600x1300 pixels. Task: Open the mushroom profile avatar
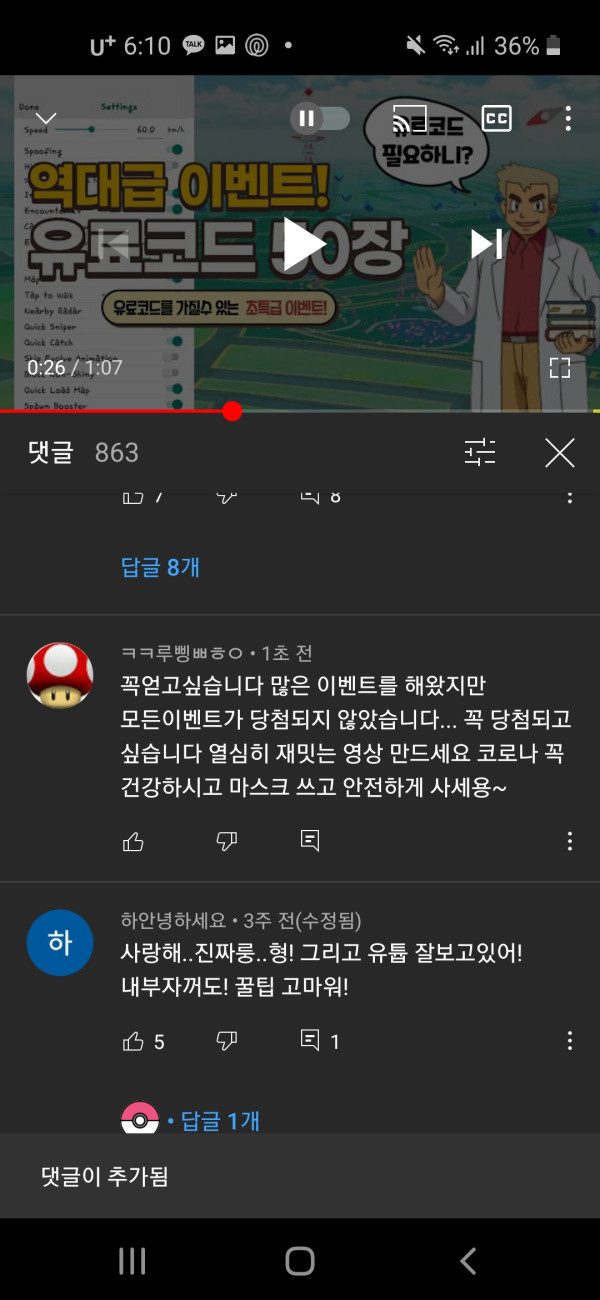coord(59,677)
